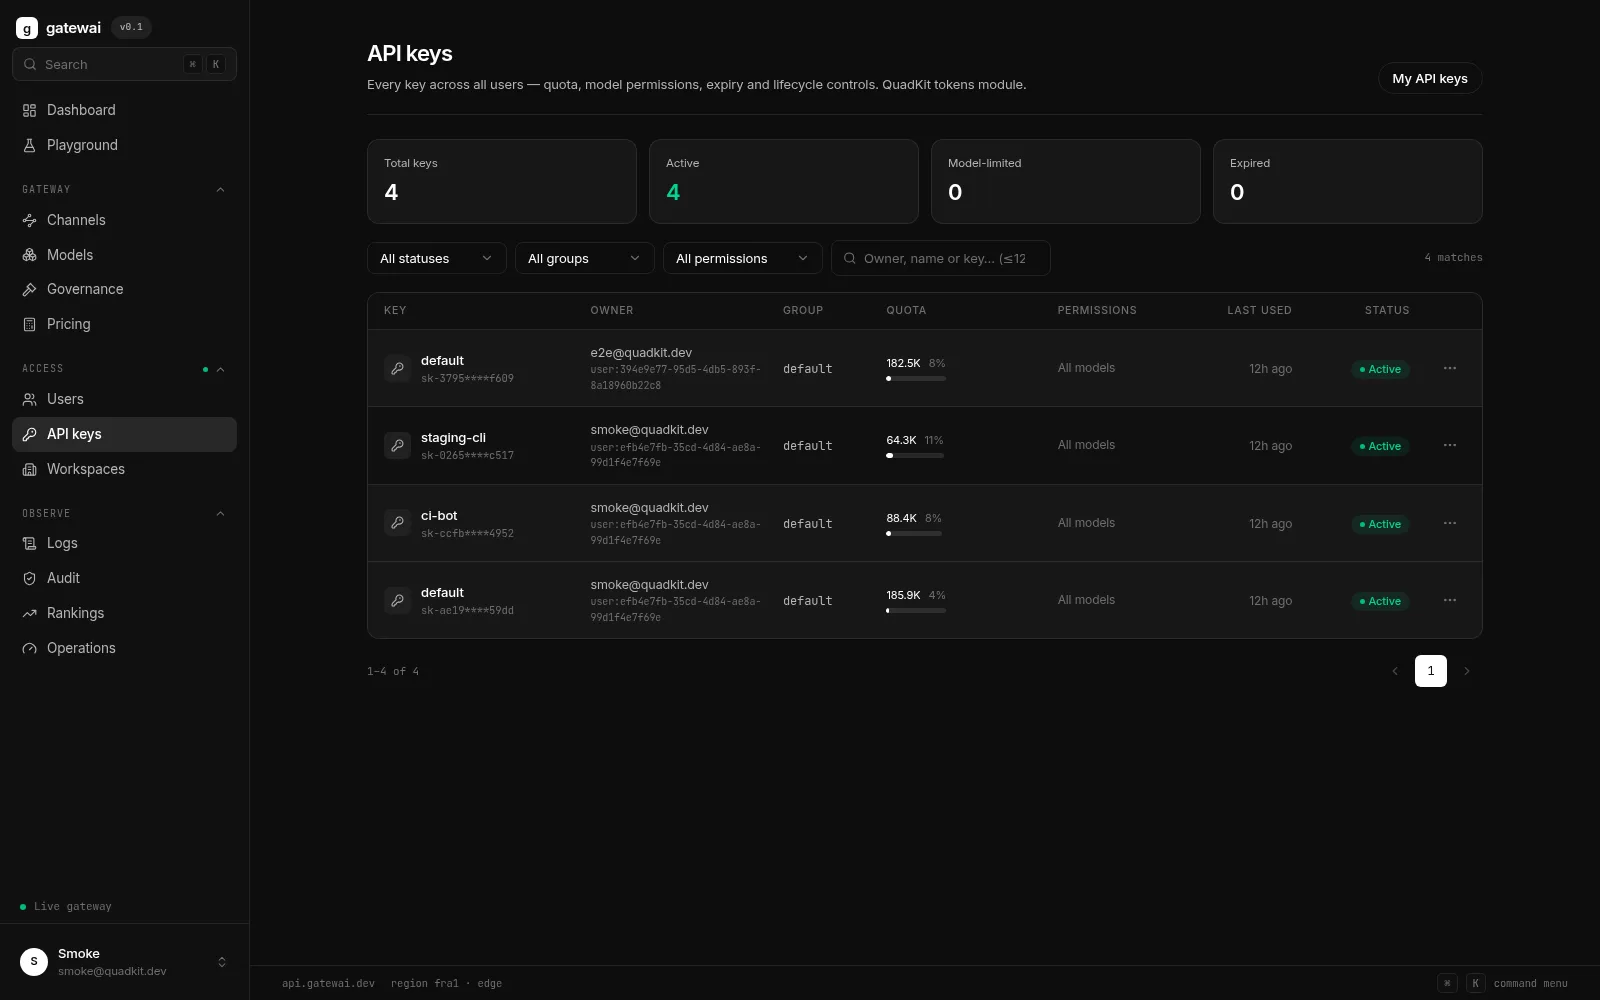
Task: Click the key name ci-bot
Action: pyautogui.click(x=439, y=516)
